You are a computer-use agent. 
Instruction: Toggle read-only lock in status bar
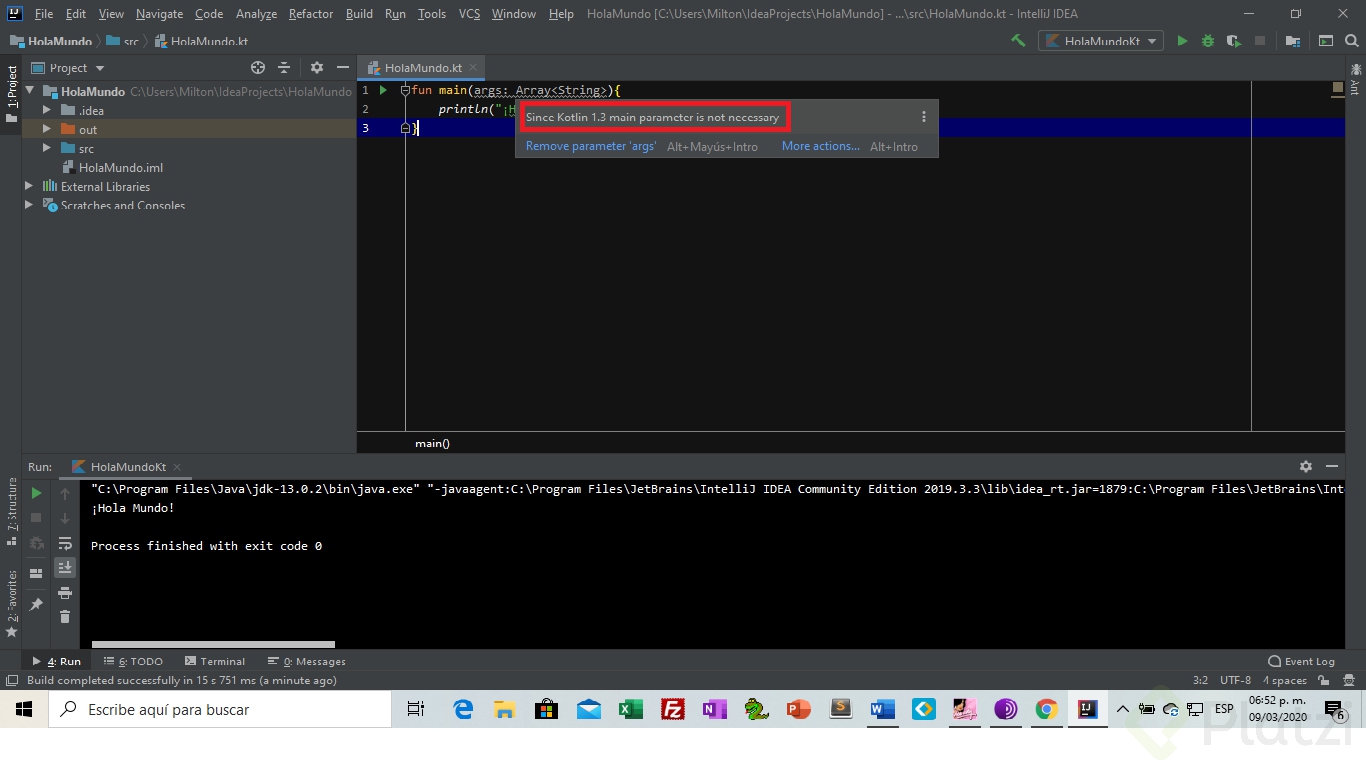[x=1323, y=680]
